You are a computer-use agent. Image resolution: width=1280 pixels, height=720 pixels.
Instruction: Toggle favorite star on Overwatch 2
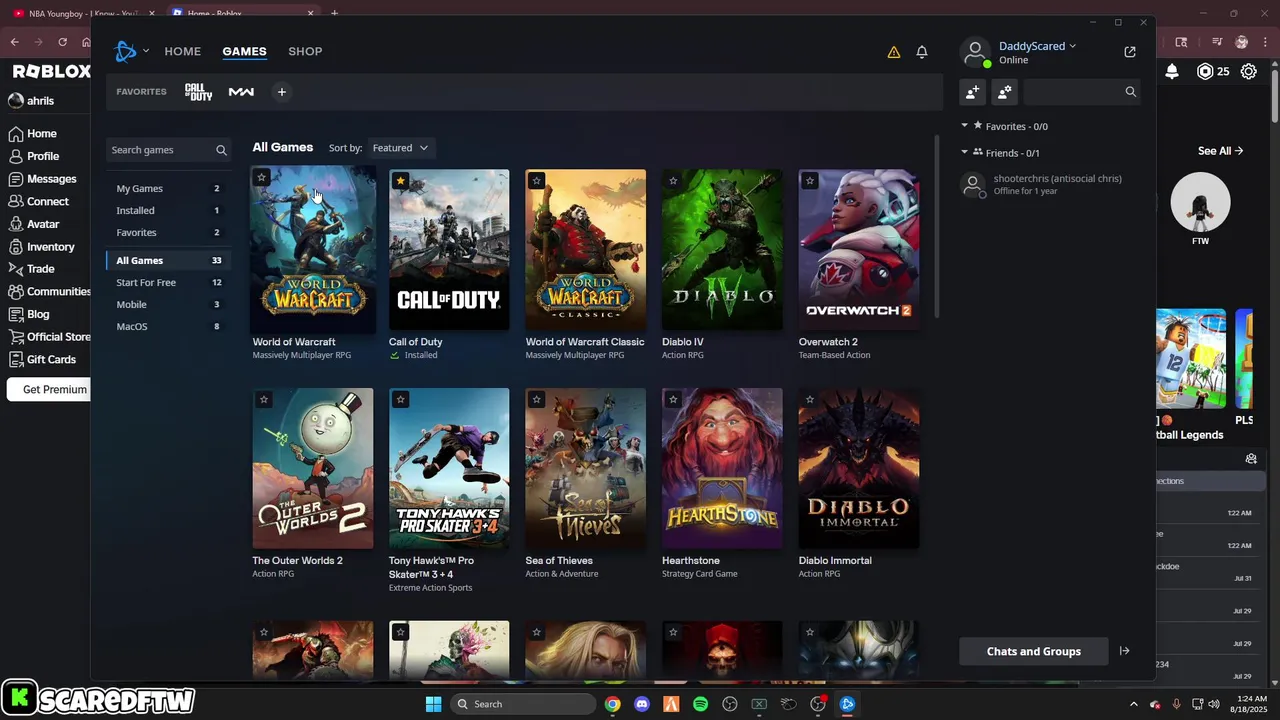click(x=810, y=181)
